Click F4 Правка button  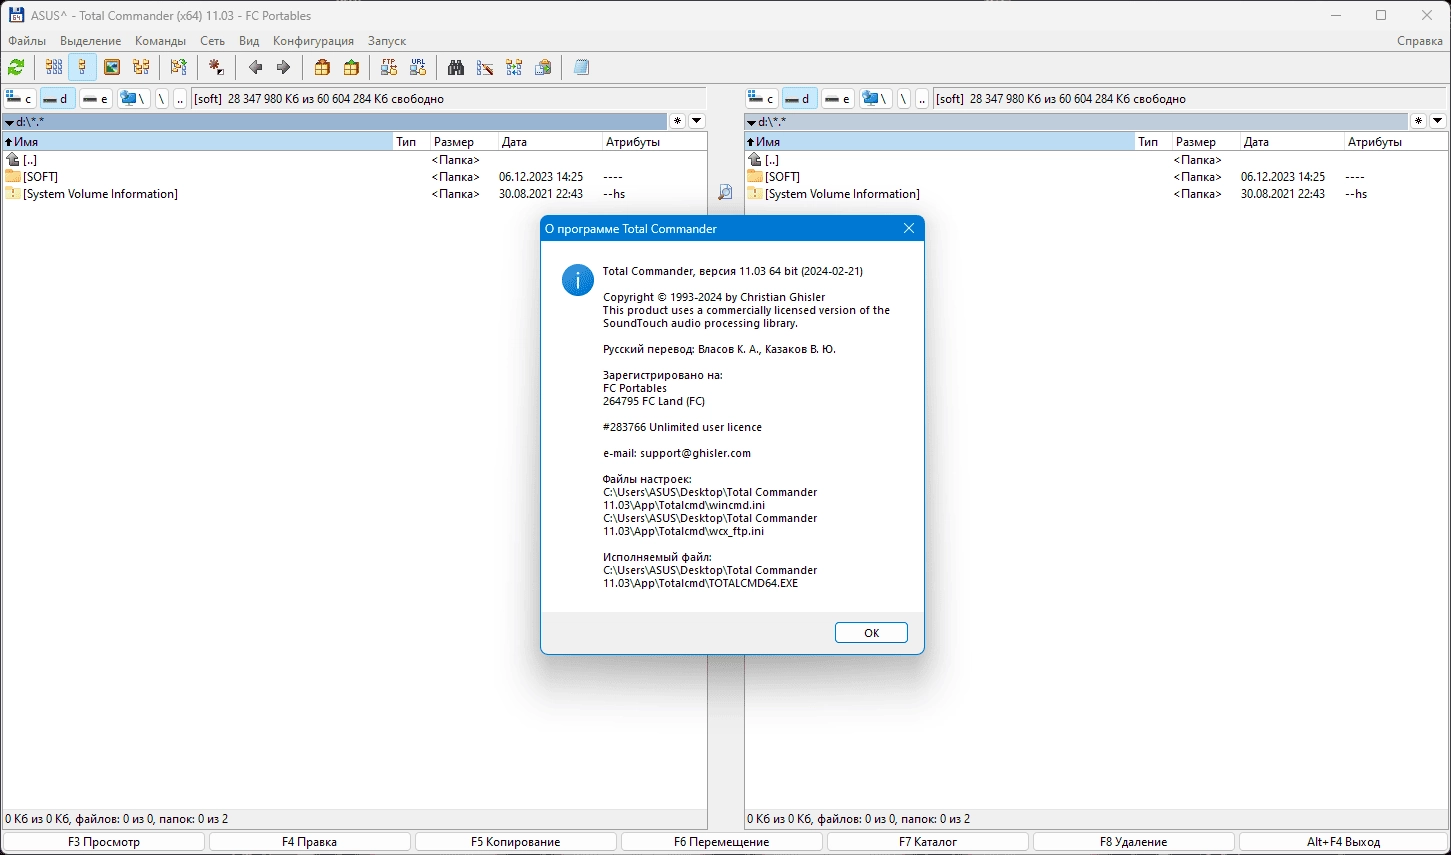tap(310, 842)
